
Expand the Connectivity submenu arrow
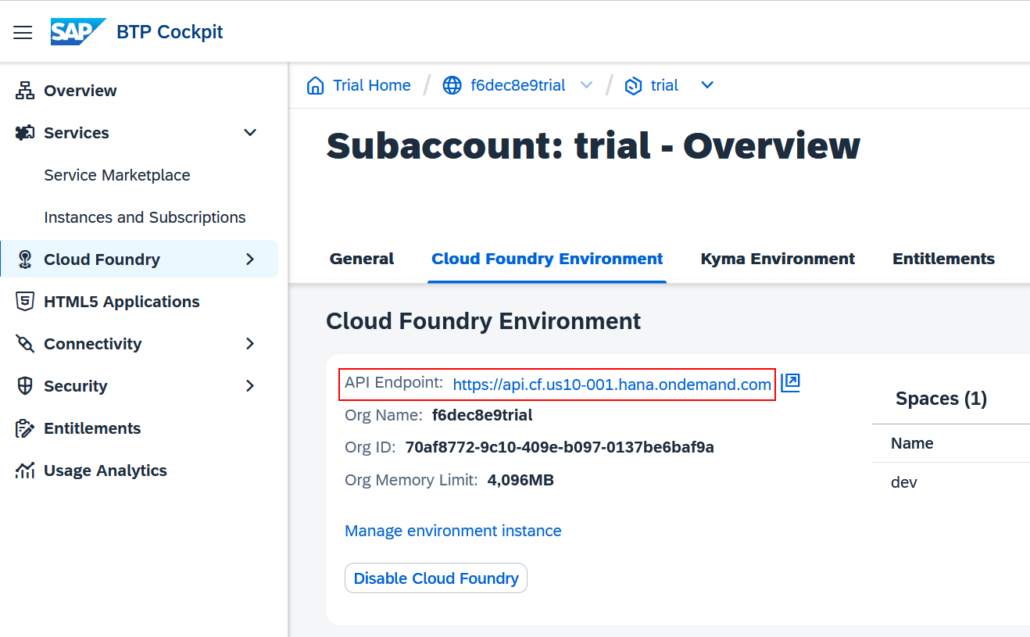[250, 343]
